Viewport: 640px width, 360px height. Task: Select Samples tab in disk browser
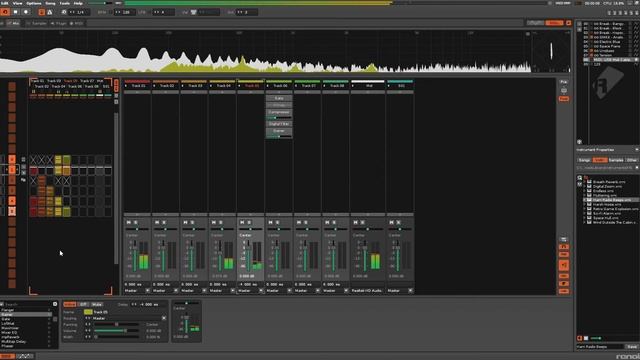[616, 160]
